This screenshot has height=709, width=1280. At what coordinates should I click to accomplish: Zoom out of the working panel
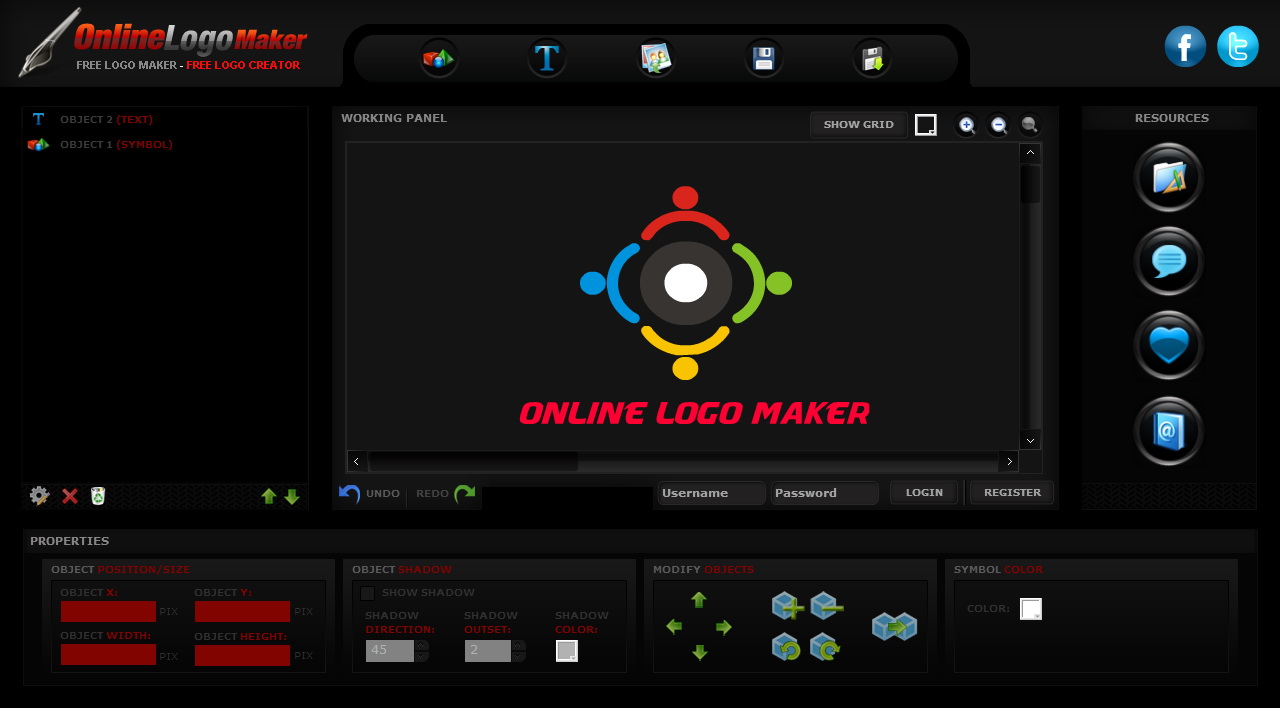click(998, 125)
